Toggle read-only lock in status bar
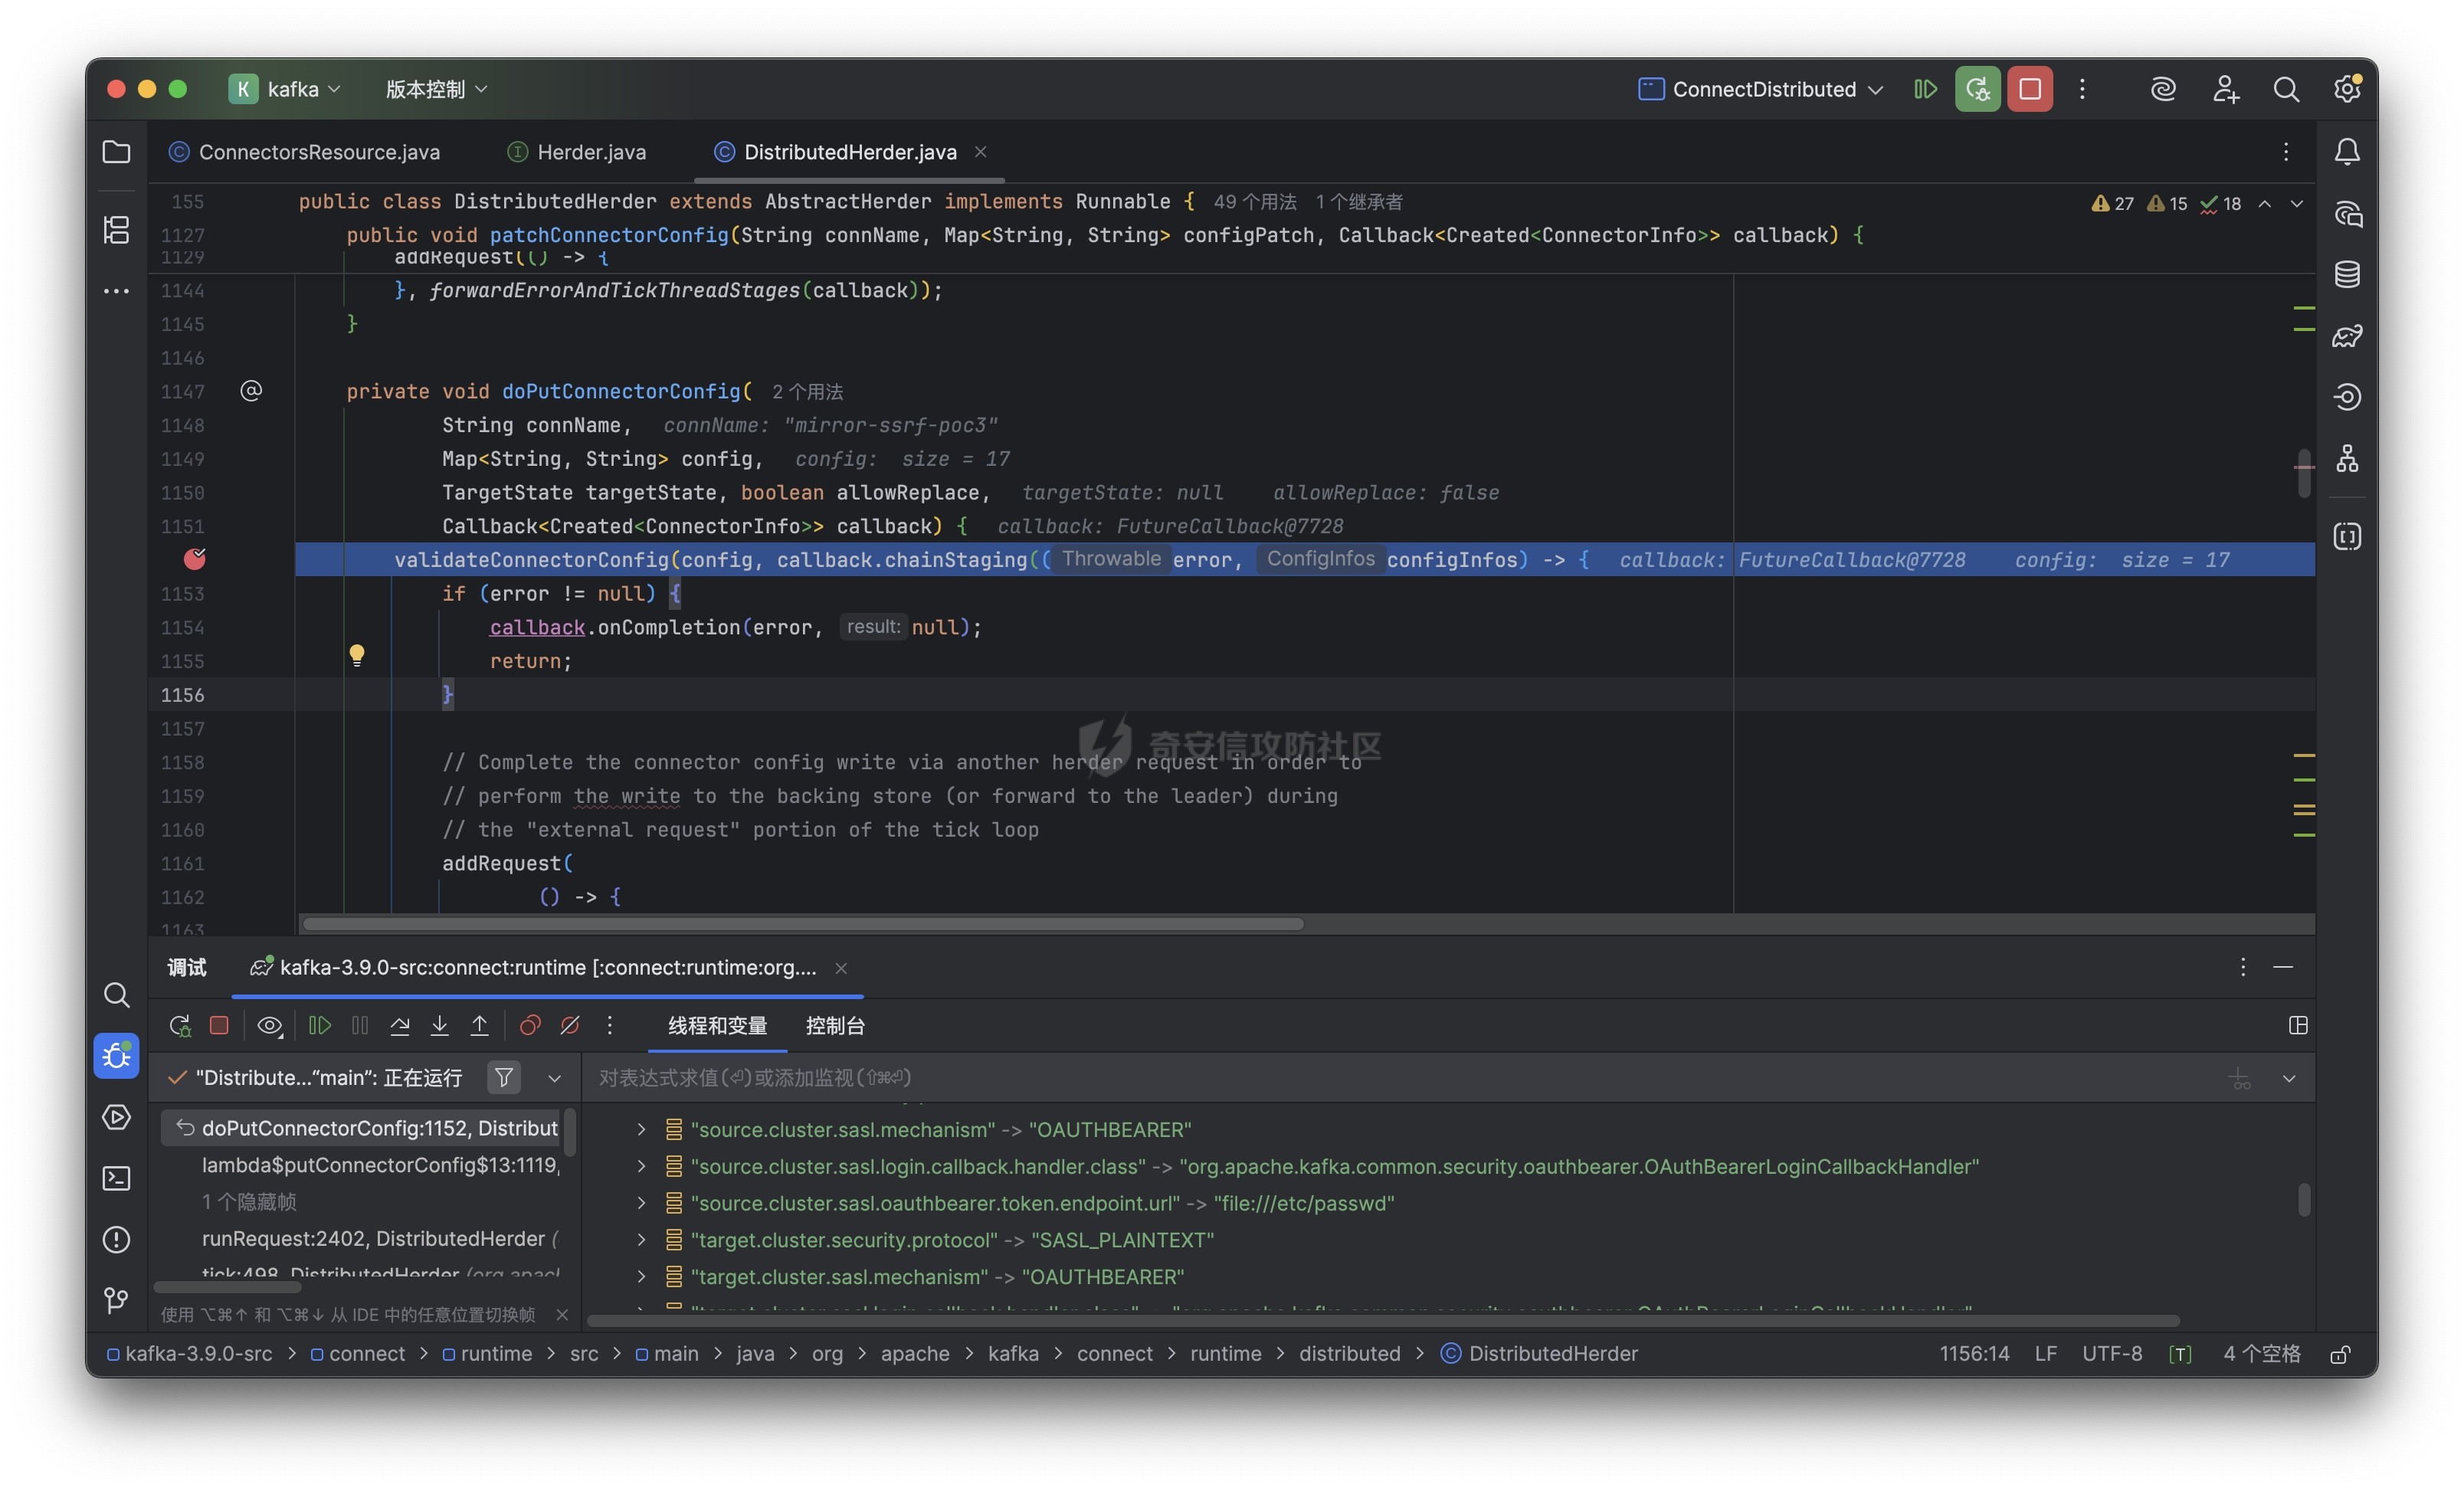The height and width of the screenshot is (1491, 2464). (2340, 1354)
